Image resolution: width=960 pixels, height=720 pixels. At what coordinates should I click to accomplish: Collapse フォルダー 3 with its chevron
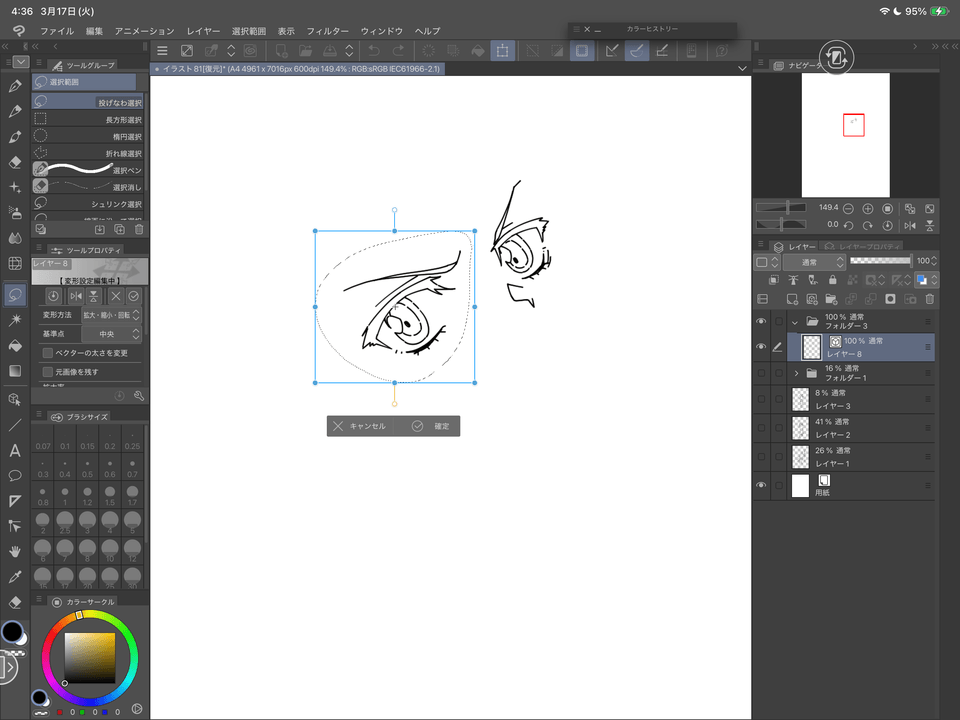click(795, 322)
